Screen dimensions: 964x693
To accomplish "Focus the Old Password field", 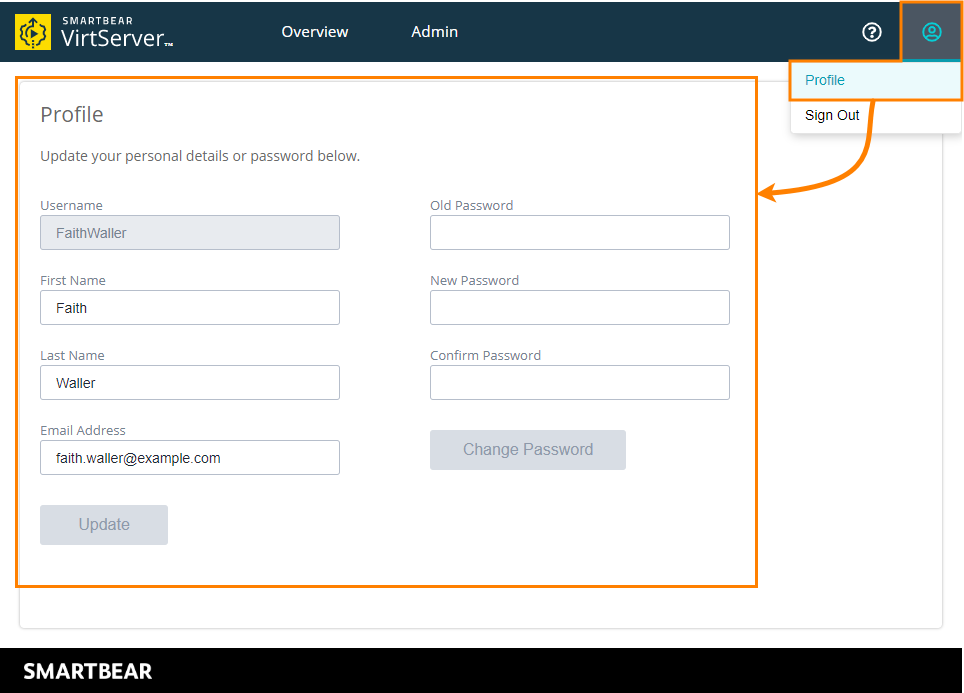I will [579, 232].
